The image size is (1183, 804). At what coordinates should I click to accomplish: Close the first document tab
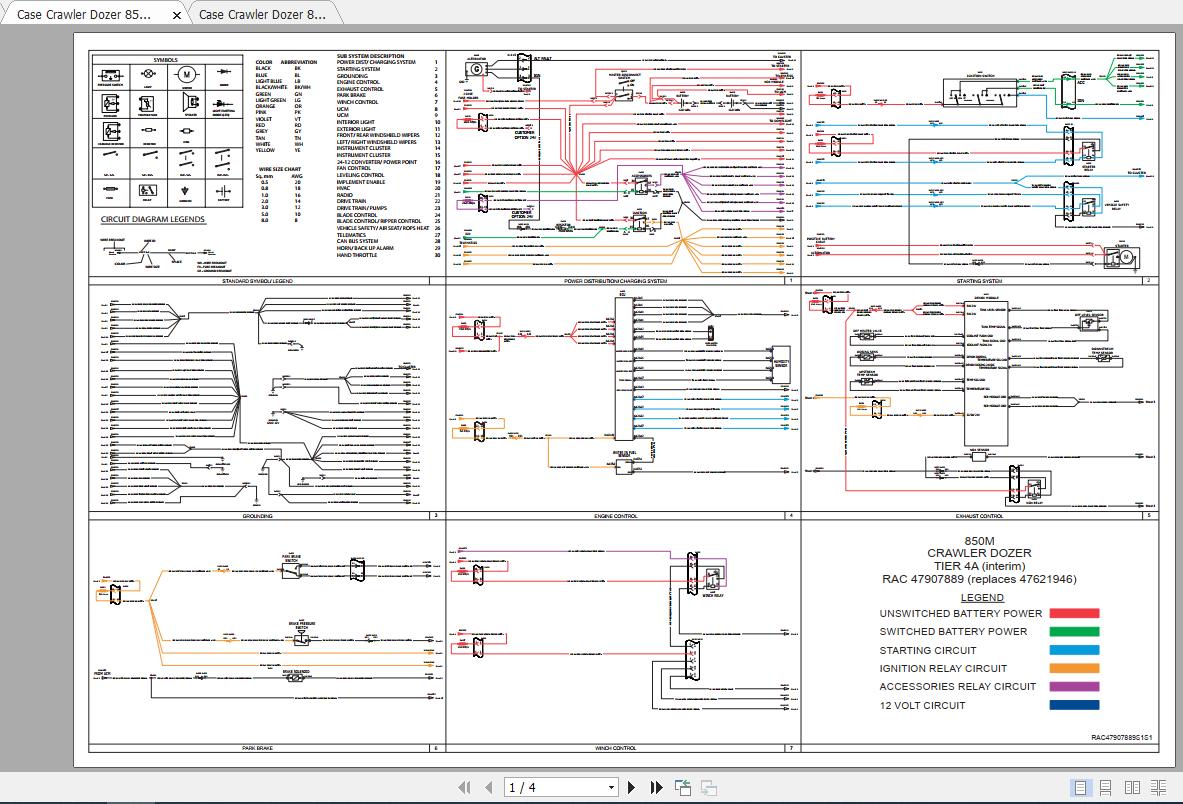pyautogui.click(x=177, y=16)
